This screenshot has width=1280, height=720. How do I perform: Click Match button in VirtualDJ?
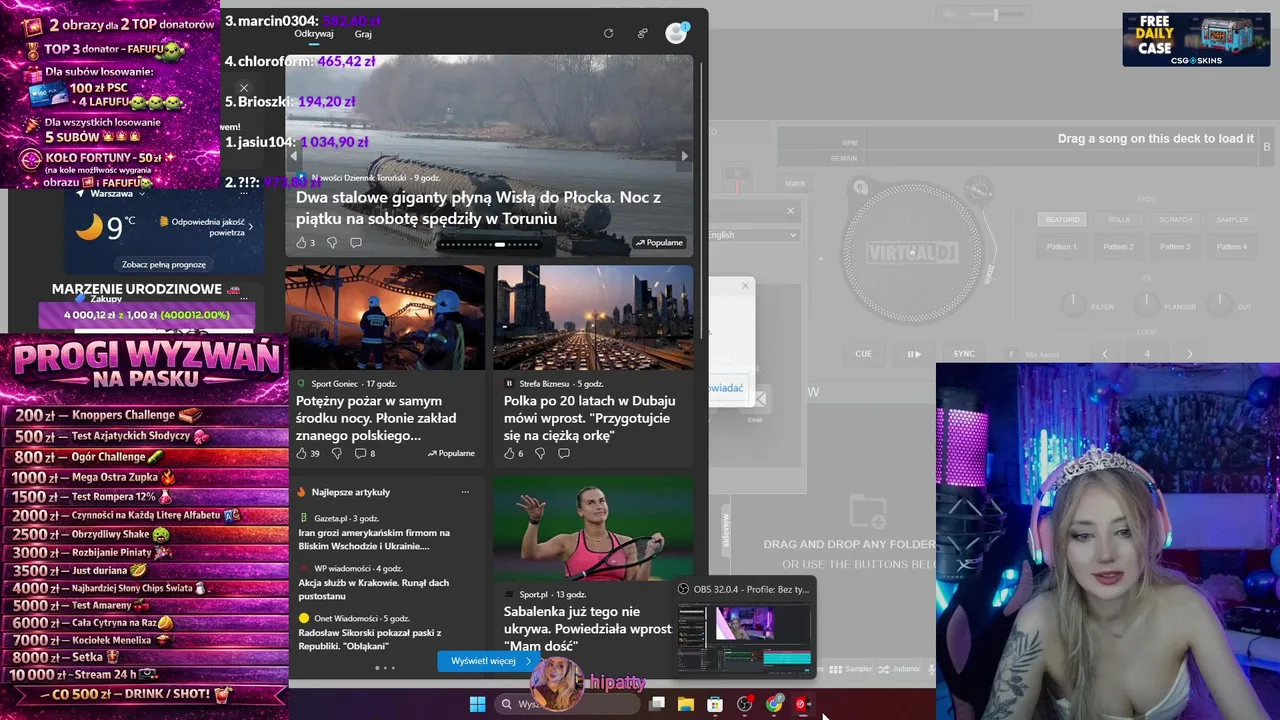(795, 183)
